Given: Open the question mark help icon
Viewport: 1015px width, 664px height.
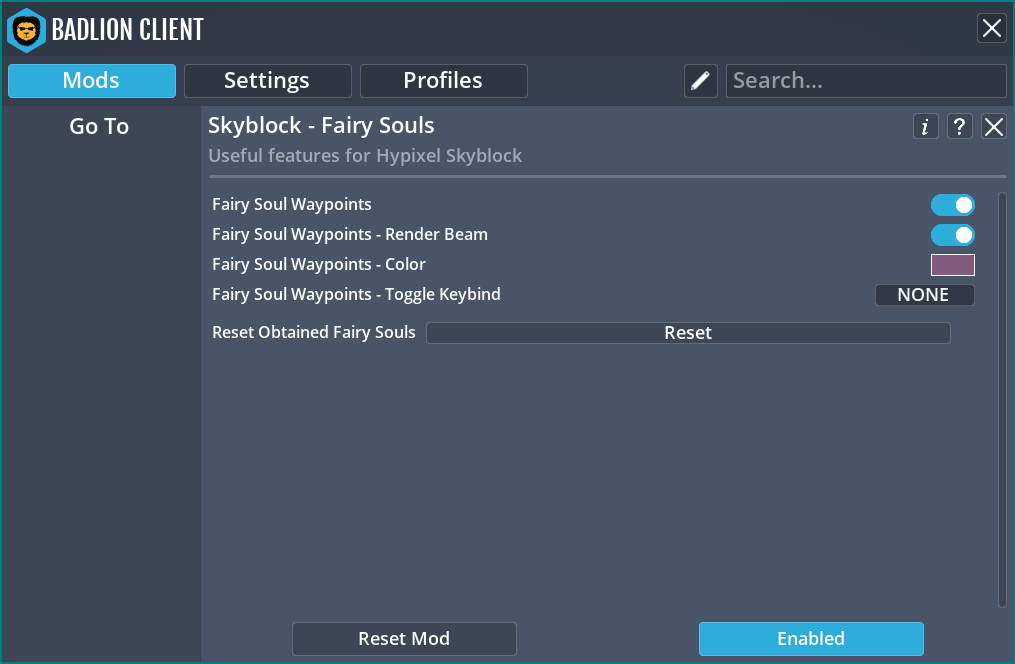Looking at the screenshot, I should (959, 126).
